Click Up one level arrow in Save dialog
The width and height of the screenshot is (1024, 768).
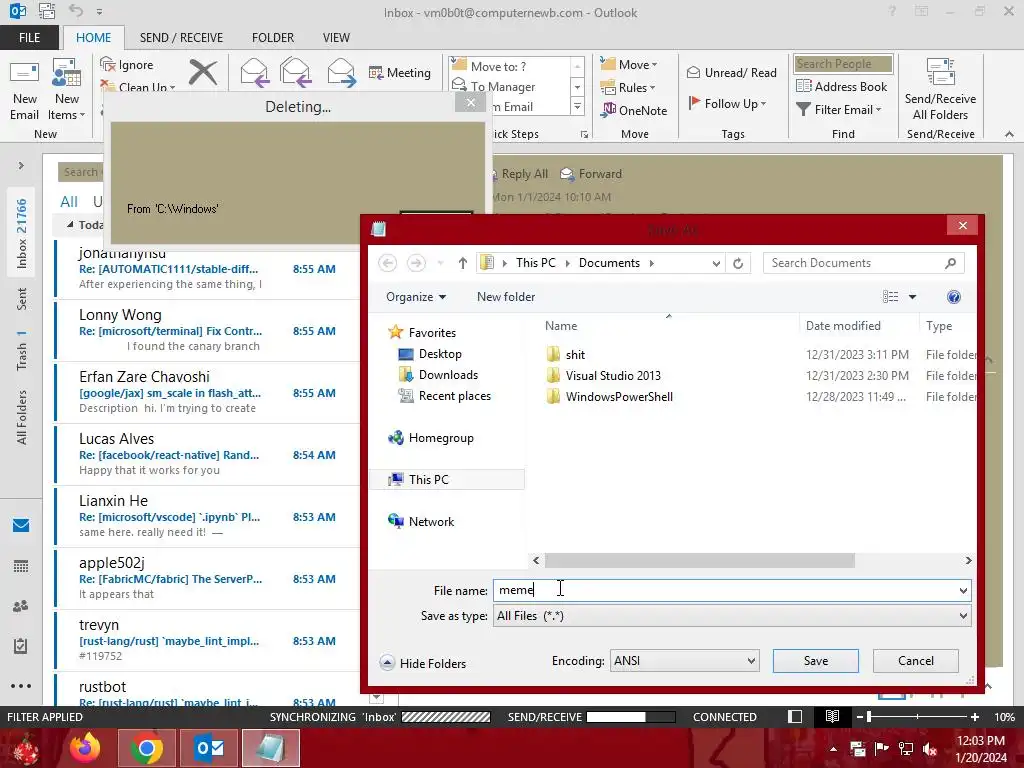click(462, 263)
